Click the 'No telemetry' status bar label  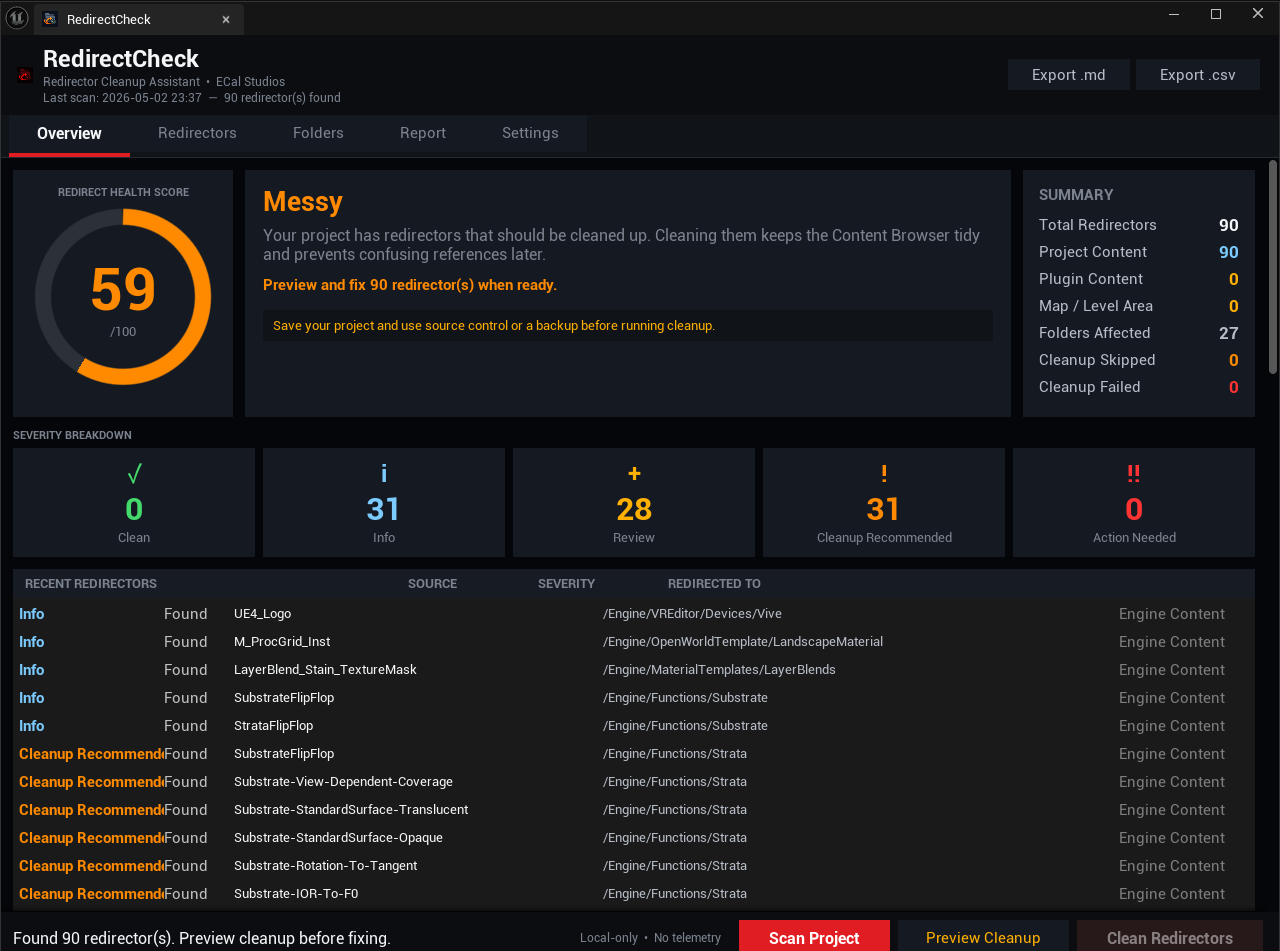click(687, 938)
